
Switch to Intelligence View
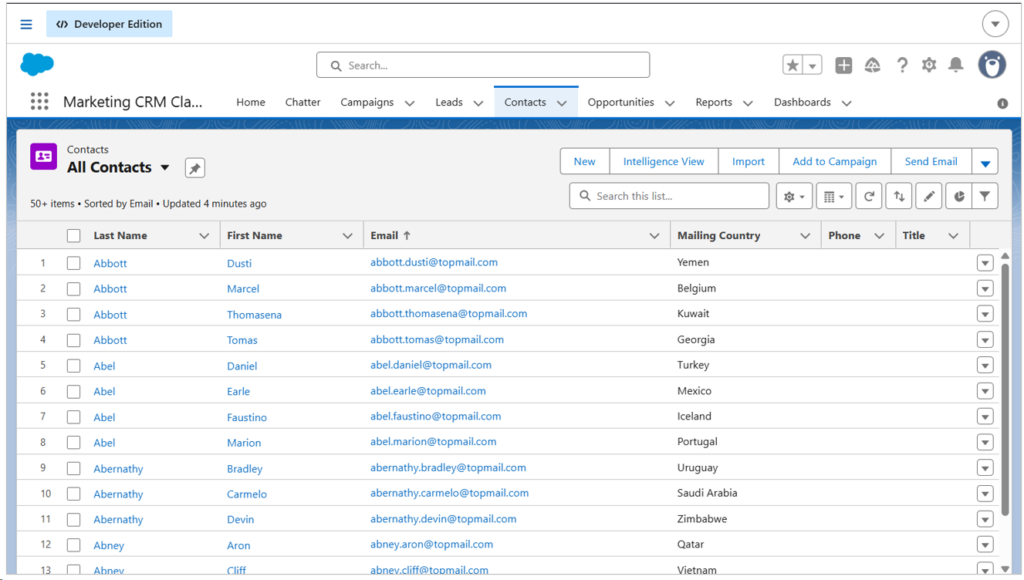click(x=664, y=162)
